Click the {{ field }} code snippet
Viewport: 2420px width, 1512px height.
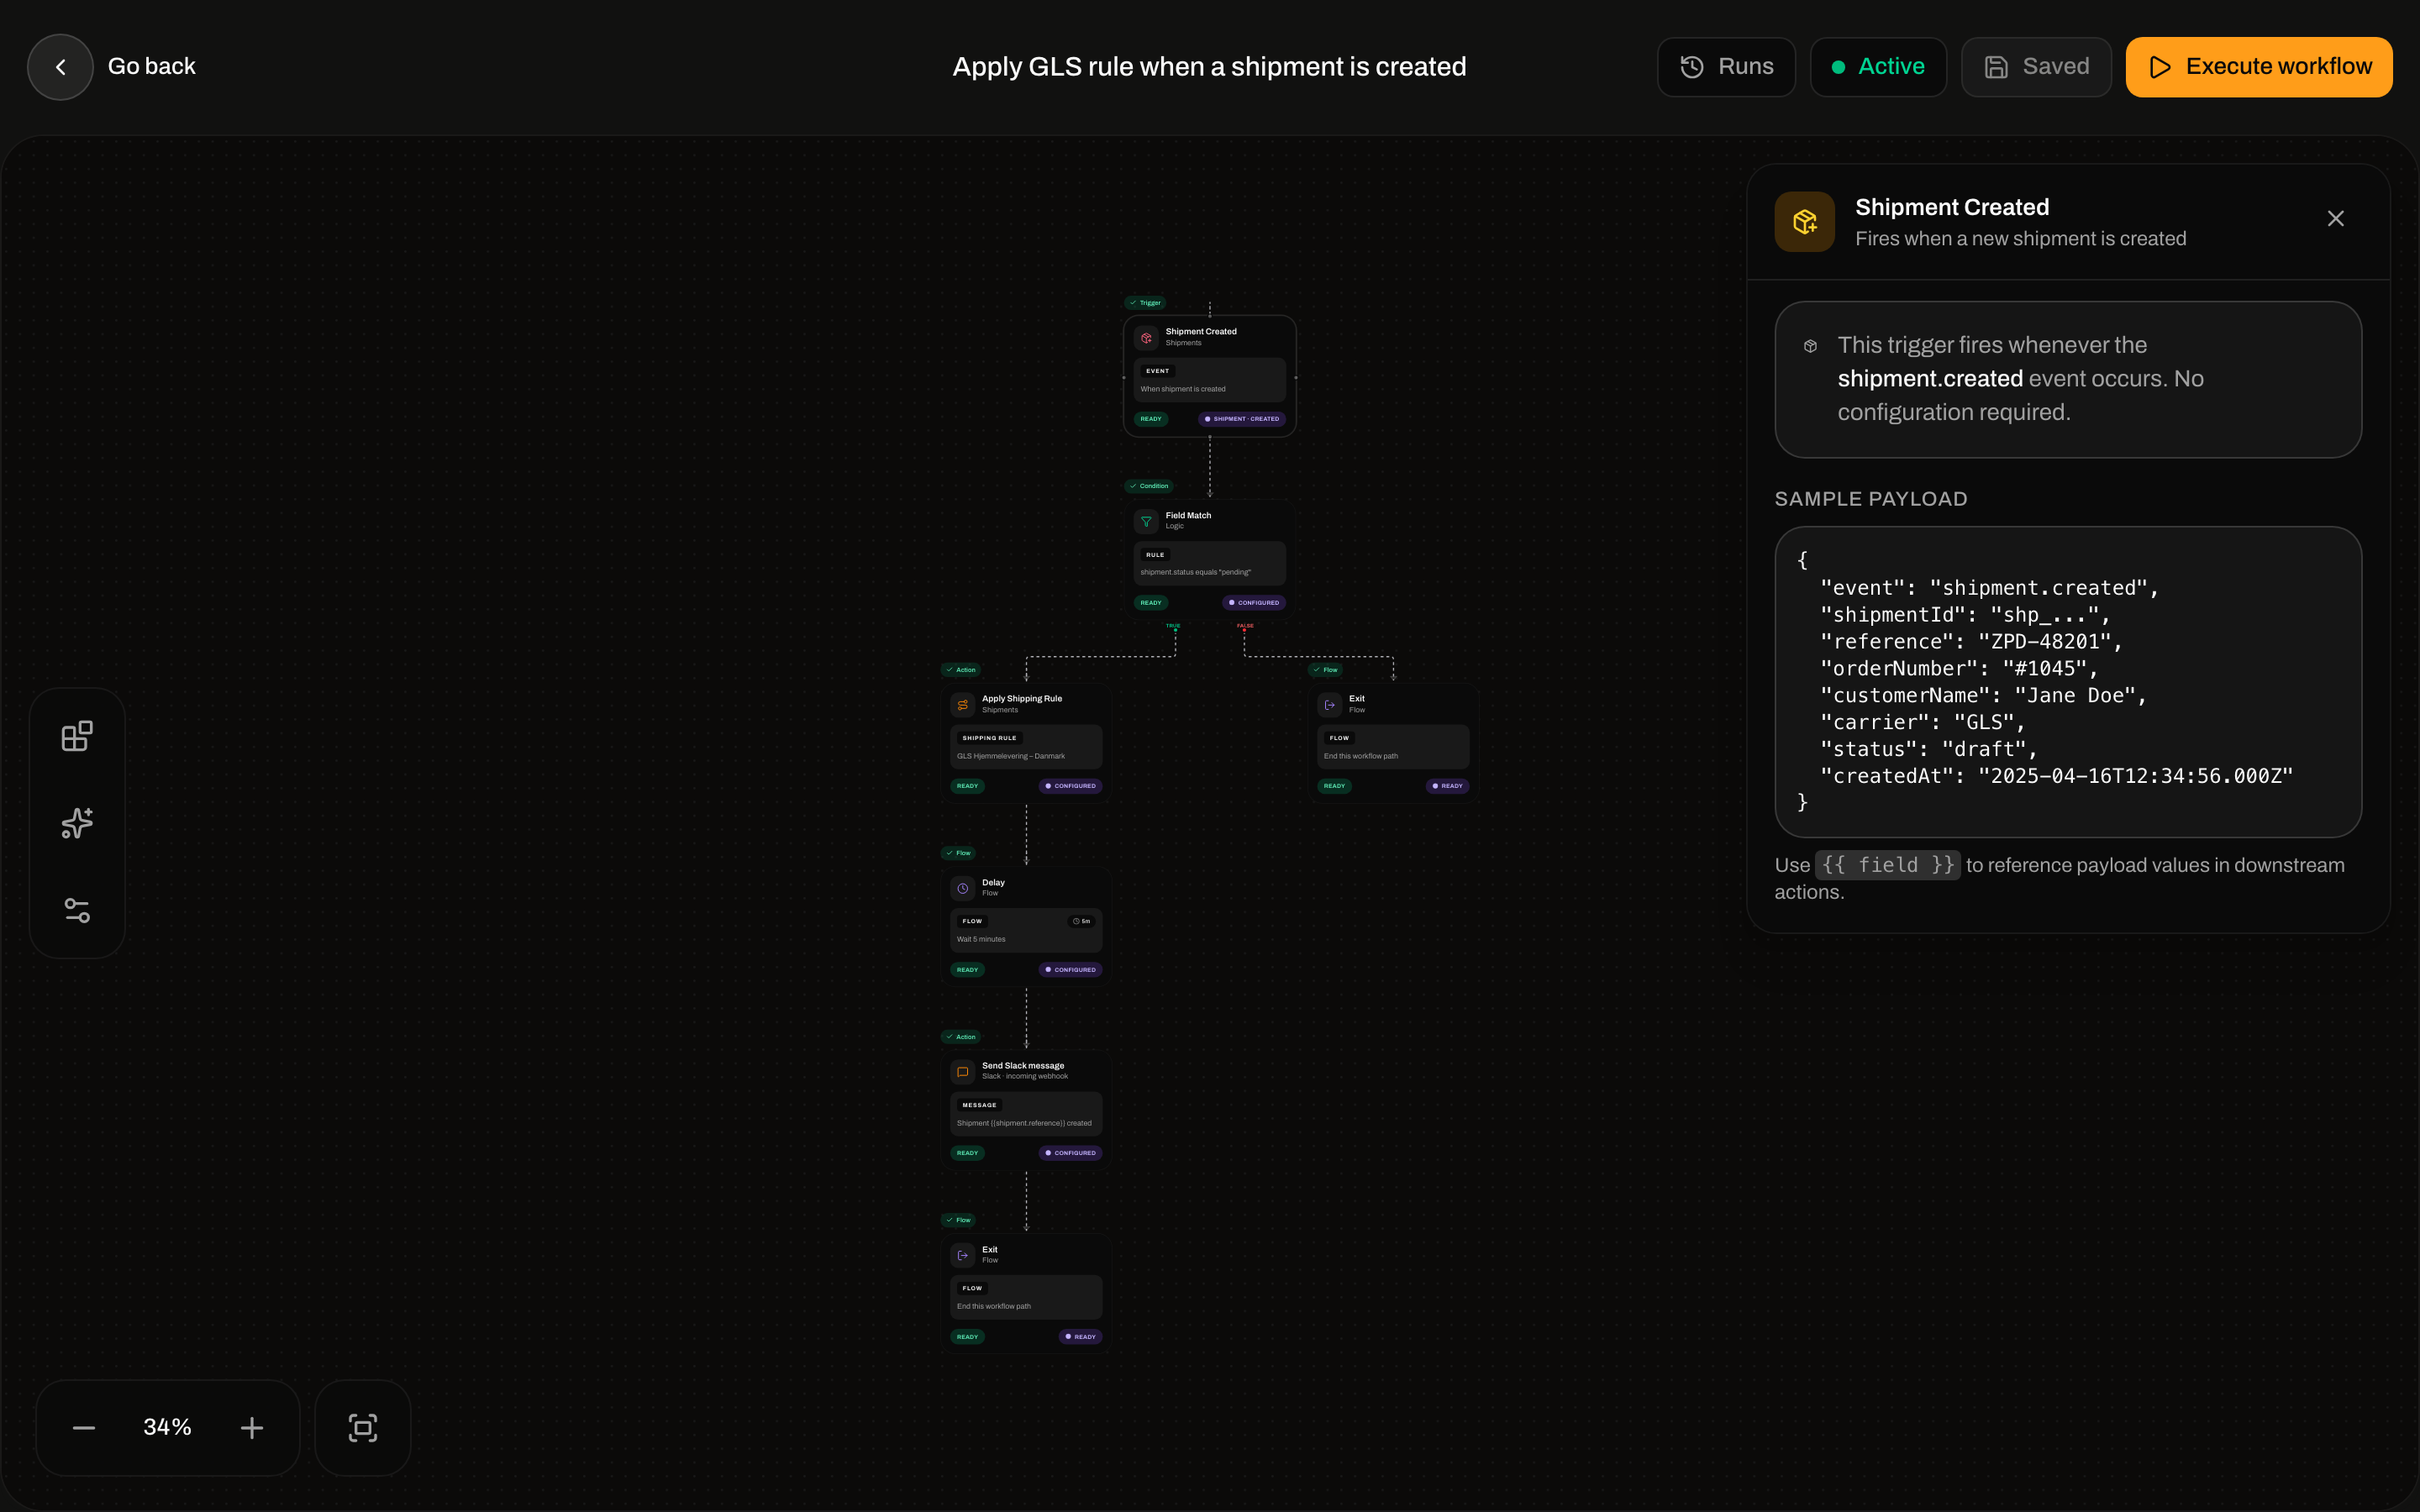click(1887, 865)
